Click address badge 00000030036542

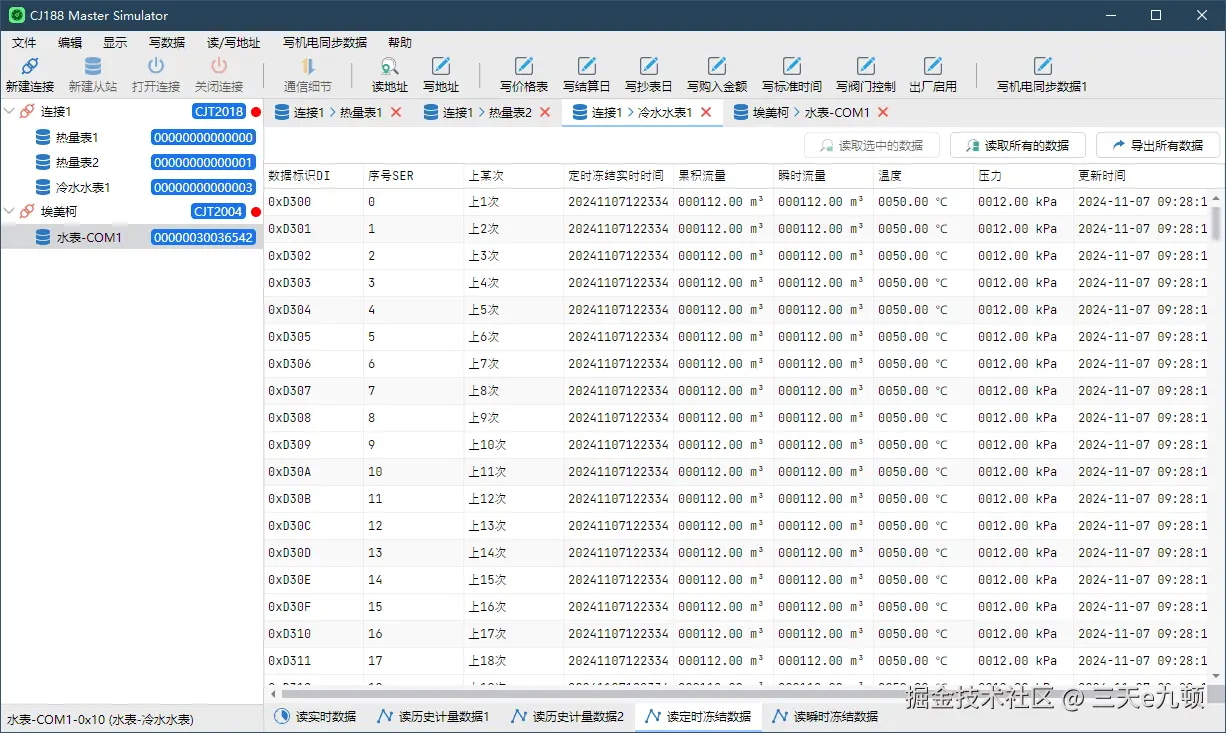(203, 237)
